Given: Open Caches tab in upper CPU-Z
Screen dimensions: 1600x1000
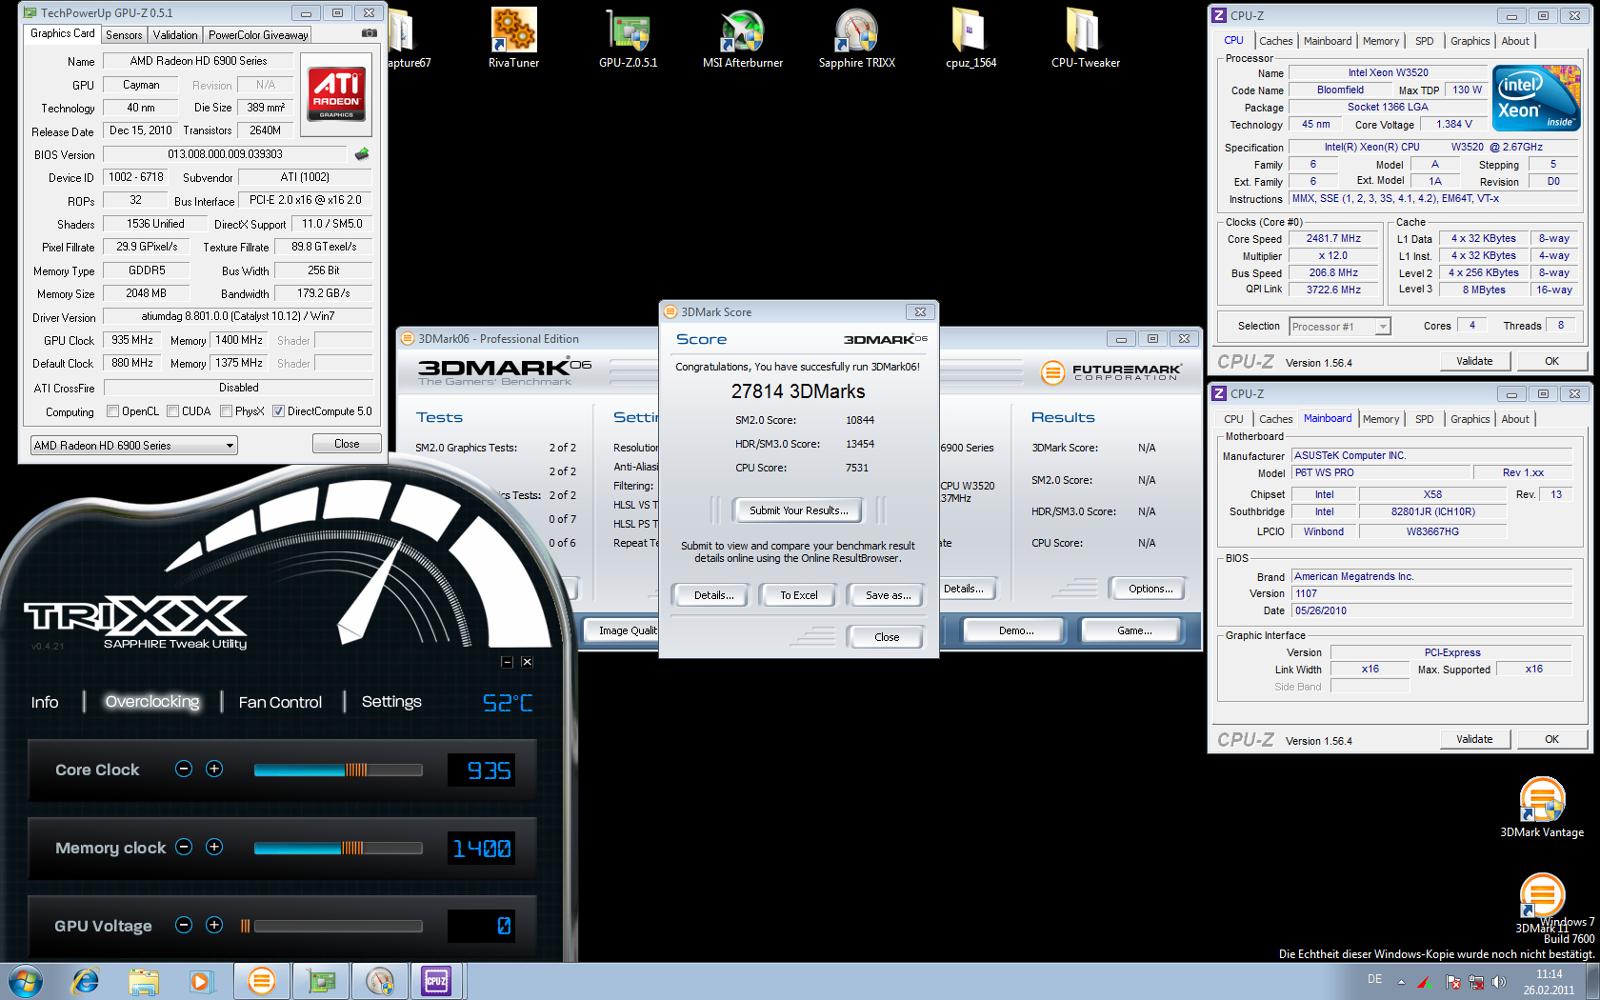Looking at the screenshot, I should pos(1275,41).
